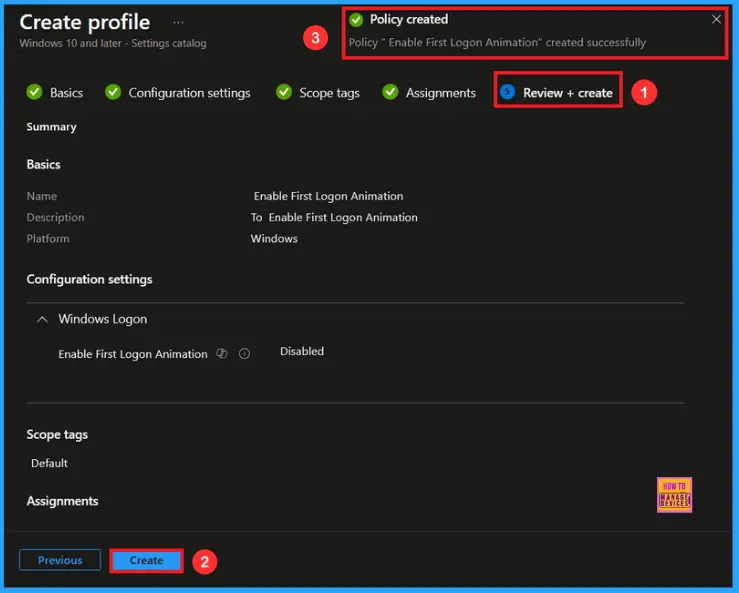Click the Windows Logon section heading text
Viewport: 739px width, 593px height.
102,319
